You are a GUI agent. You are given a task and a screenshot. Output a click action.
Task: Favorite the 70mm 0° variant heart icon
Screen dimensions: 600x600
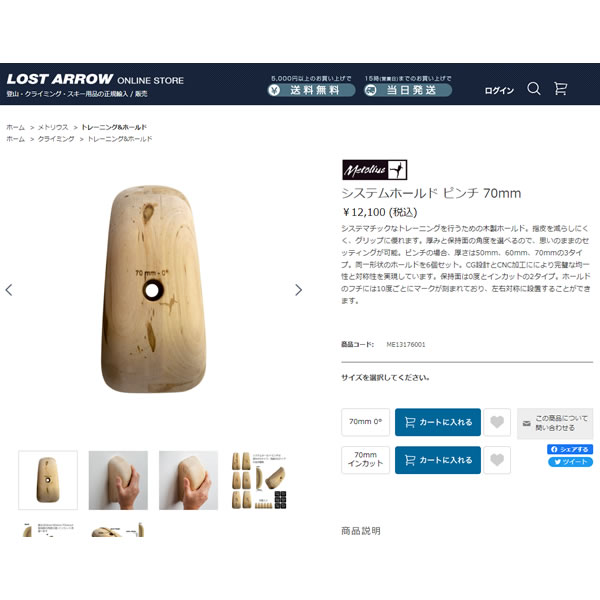point(497,422)
